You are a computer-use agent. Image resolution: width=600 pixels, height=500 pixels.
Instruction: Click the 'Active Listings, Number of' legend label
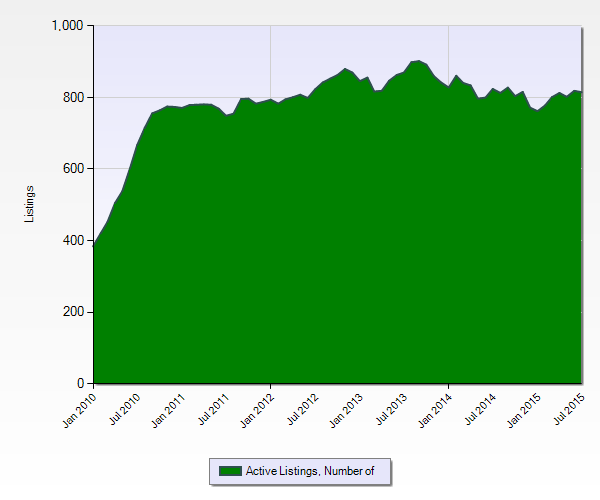[x=310, y=471]
